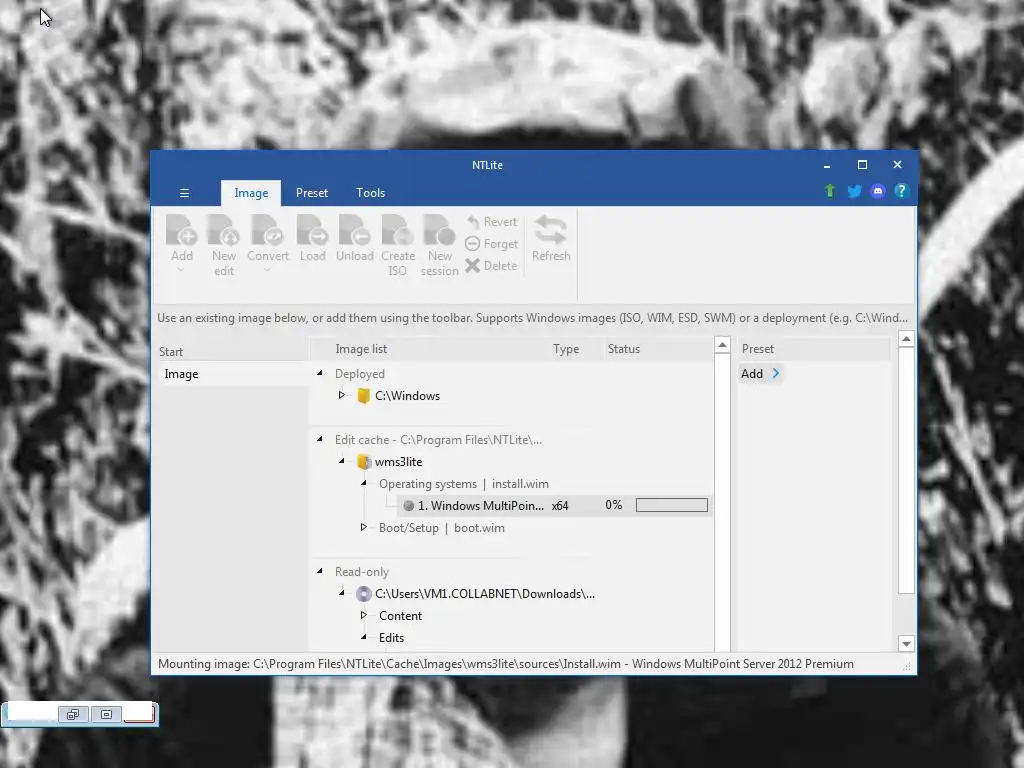
Task: Collapse the Deployed group
Action: pyautogui.click(x=319, y=373)
